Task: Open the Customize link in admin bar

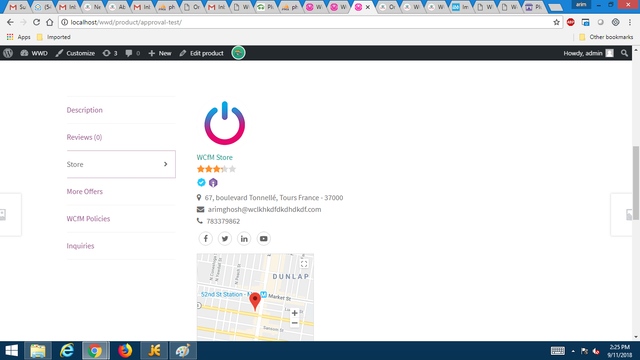Action: tap(75, 53)
